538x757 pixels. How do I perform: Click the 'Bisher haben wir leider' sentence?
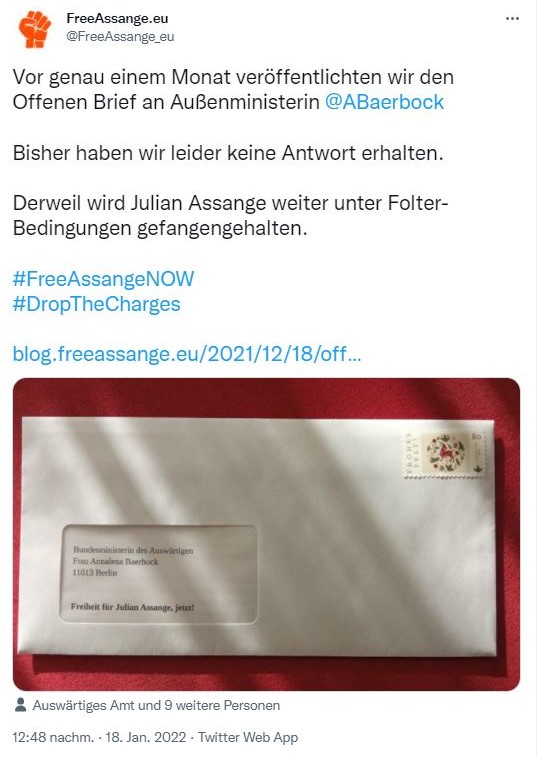(228, 153)
